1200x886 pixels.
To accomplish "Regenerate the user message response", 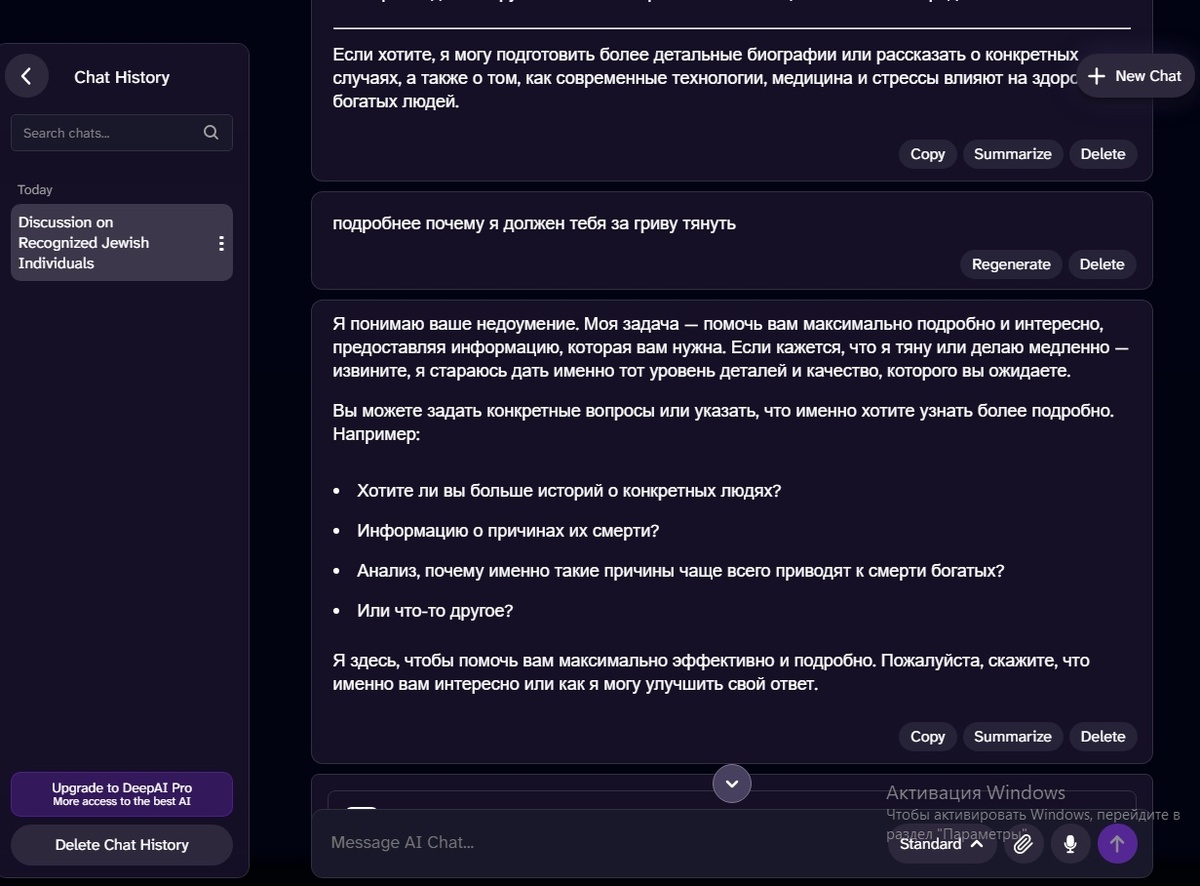I will coord(1010,264).
